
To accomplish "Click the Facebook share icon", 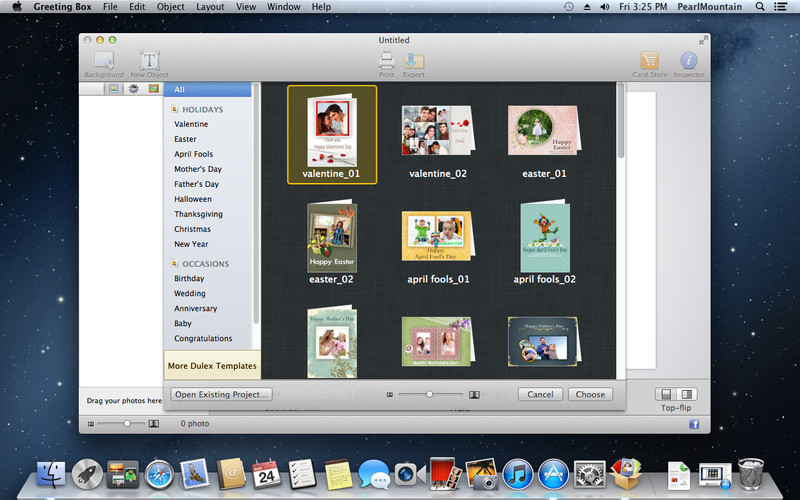I will [694, 424].
